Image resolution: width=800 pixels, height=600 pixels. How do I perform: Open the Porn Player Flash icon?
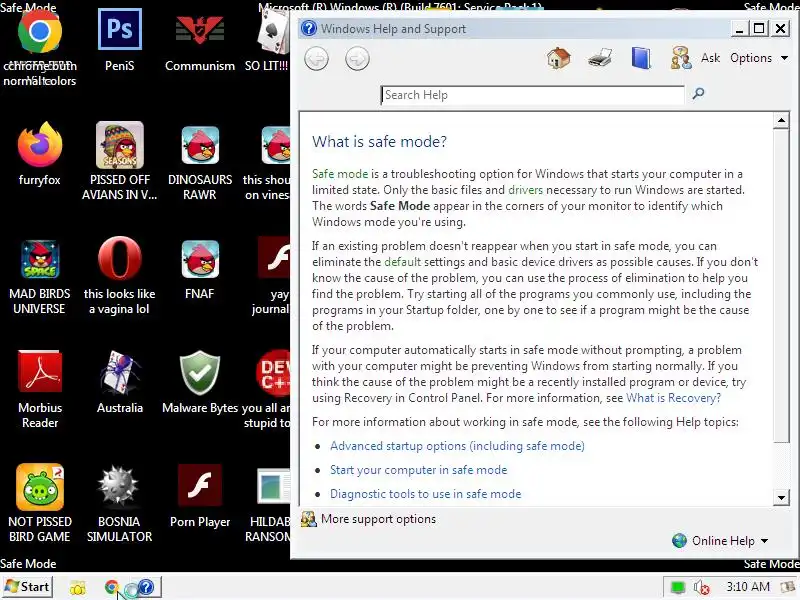200,485
